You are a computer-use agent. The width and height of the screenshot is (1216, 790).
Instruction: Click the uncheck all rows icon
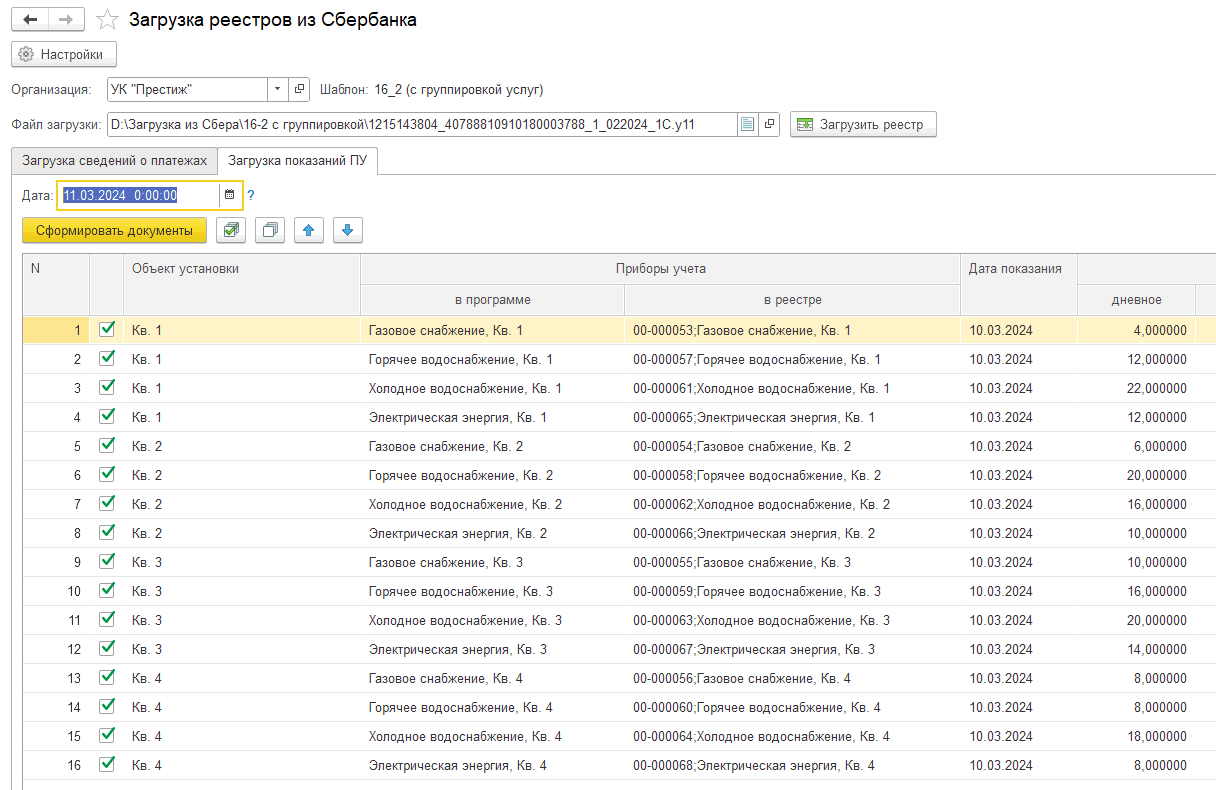[x=270, y=230]
